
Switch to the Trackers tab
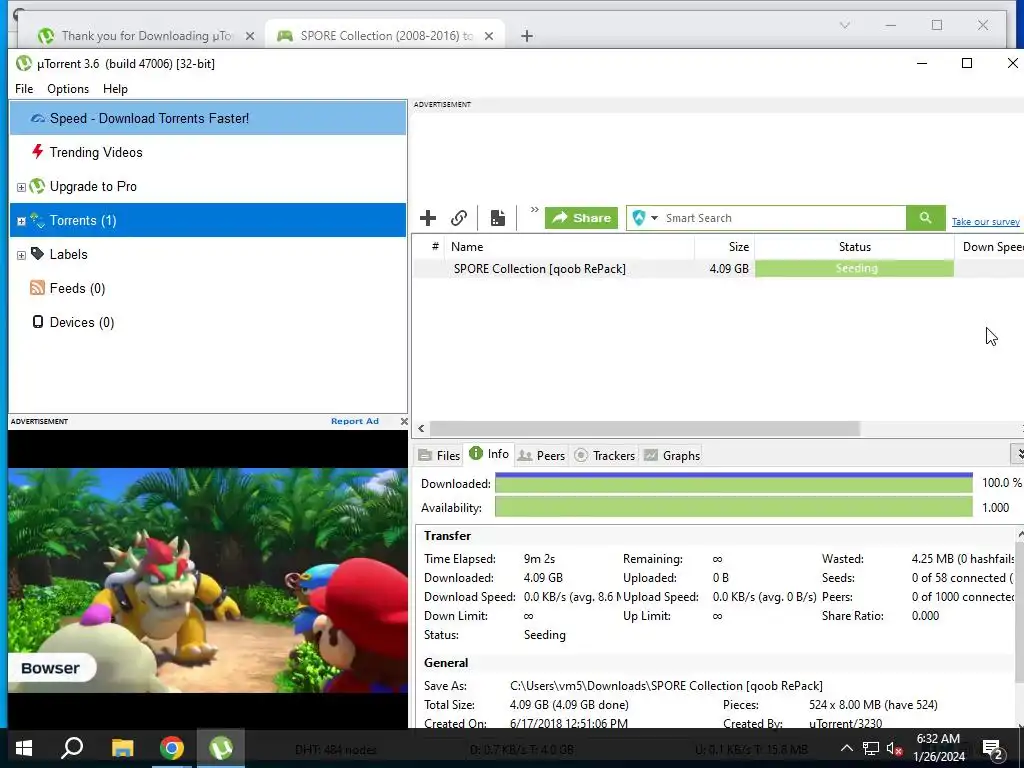coord(604,455)
